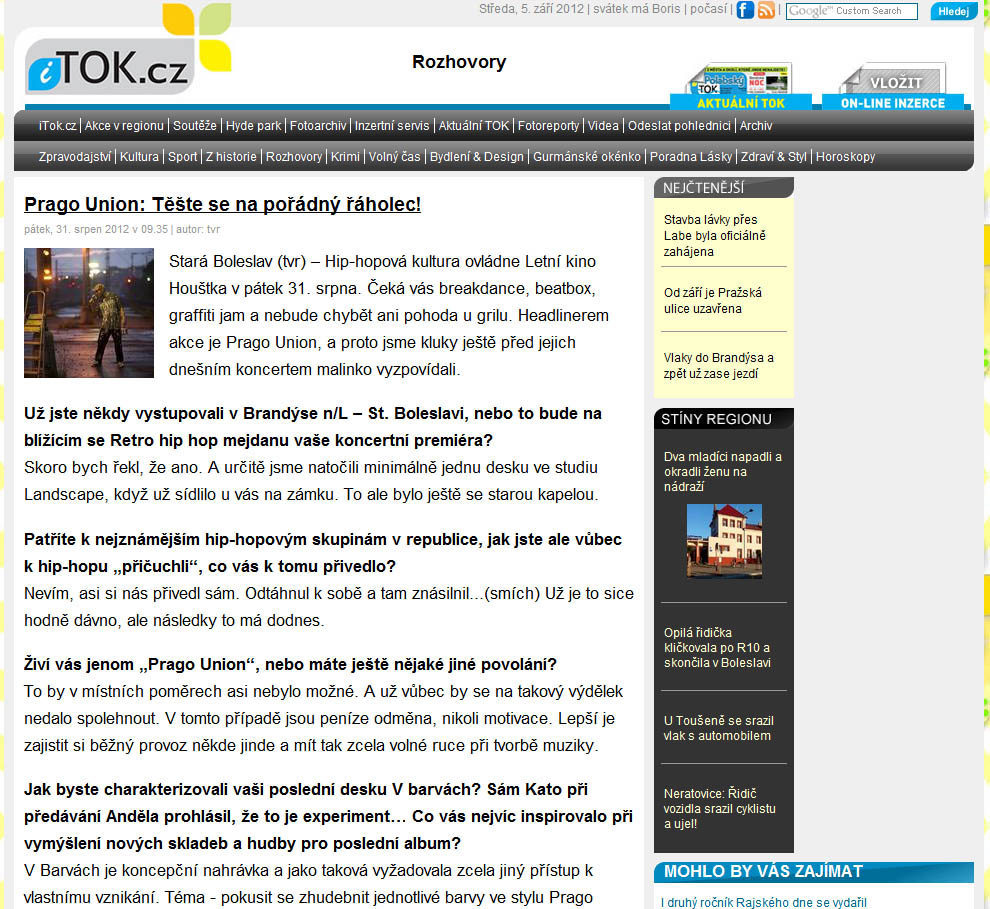Open the počasí link in header

(709, 9)
